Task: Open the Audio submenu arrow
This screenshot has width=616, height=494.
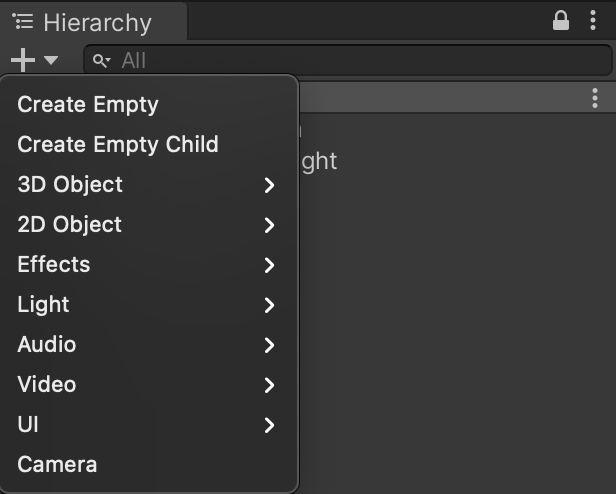Action: point(269,345)
